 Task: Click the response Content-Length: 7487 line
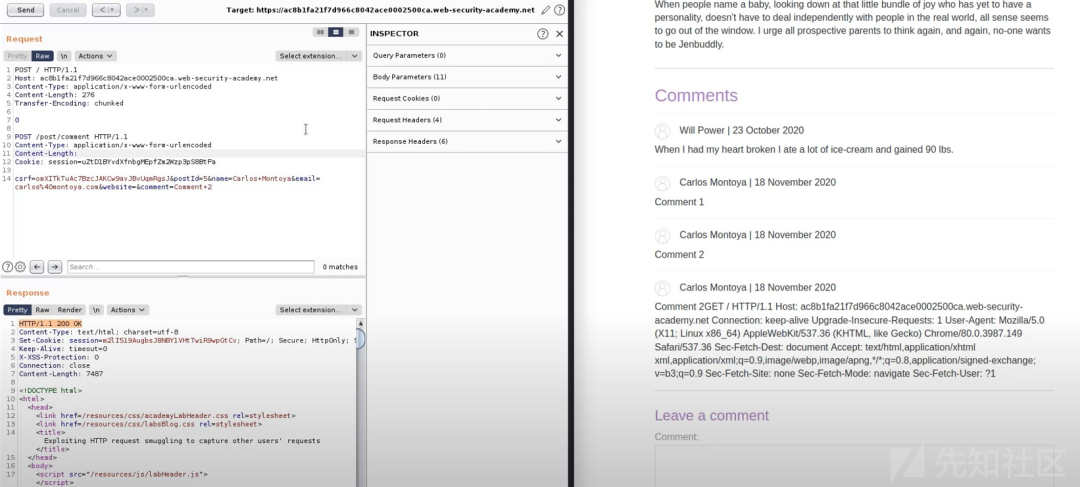point(61,374)
